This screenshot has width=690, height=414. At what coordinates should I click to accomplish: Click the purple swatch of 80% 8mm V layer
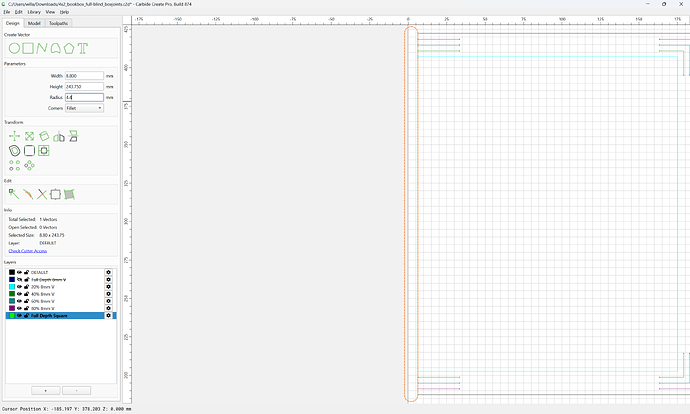point(12,308)
